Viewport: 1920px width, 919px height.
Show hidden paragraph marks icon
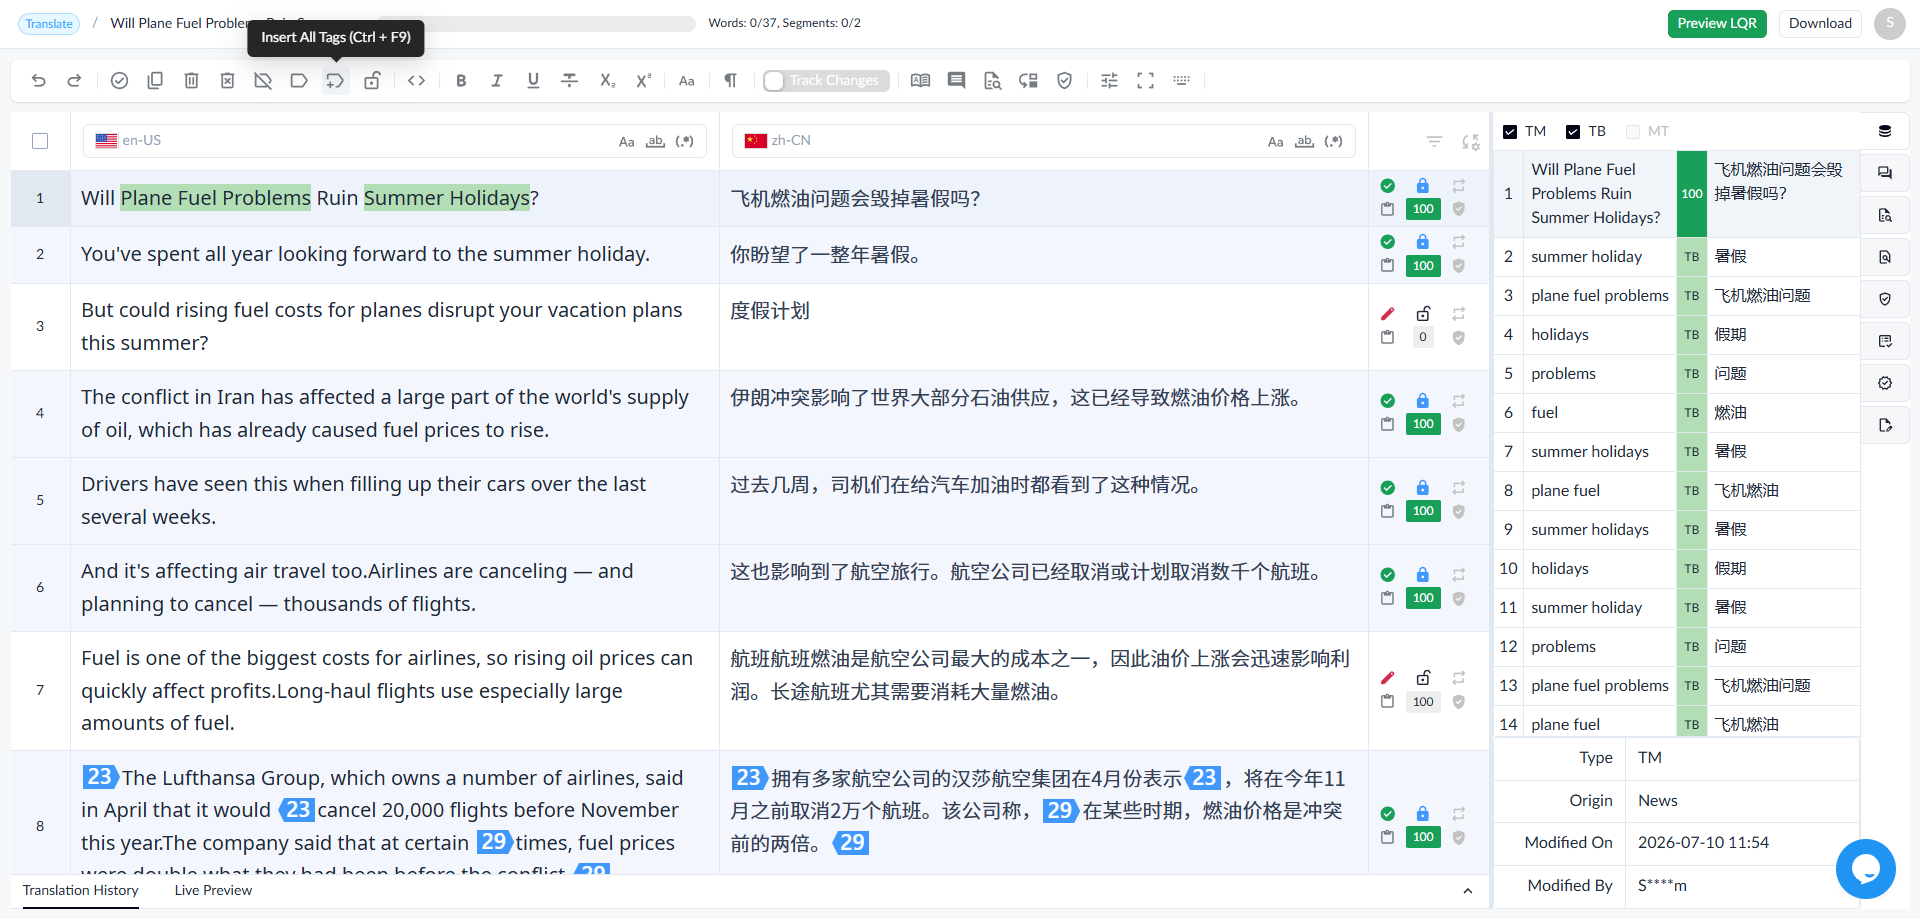pos(731,81)
